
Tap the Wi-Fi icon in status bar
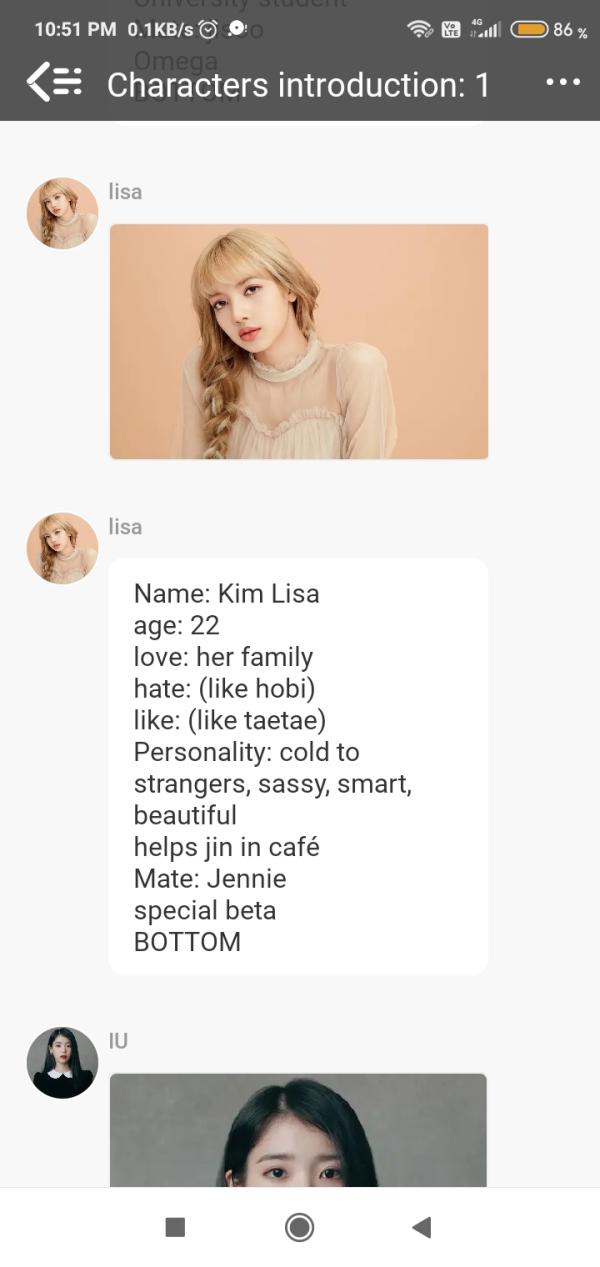pyautogui.click(x=421, y=30)
